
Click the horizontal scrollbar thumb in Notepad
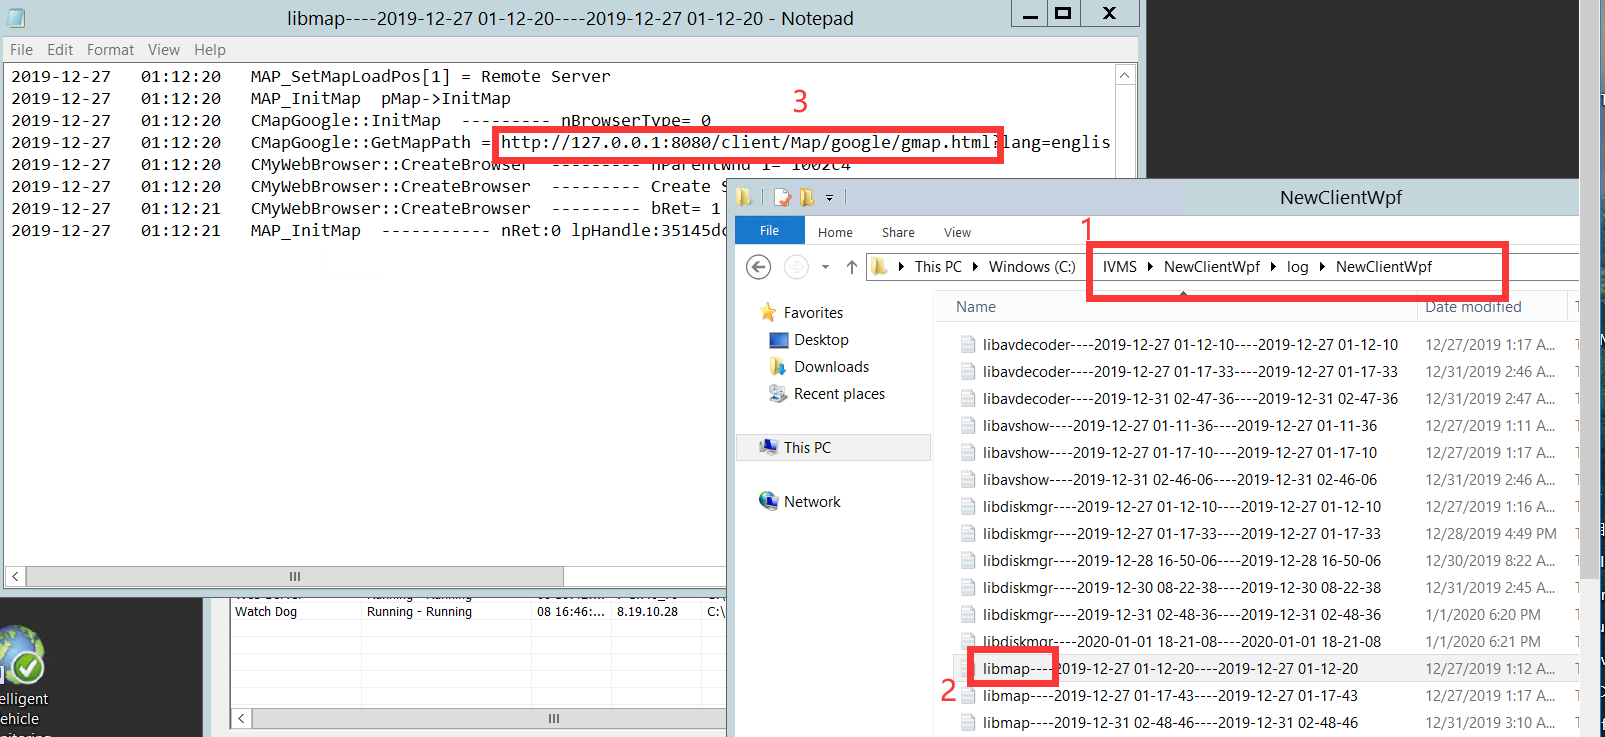point(294,576)
